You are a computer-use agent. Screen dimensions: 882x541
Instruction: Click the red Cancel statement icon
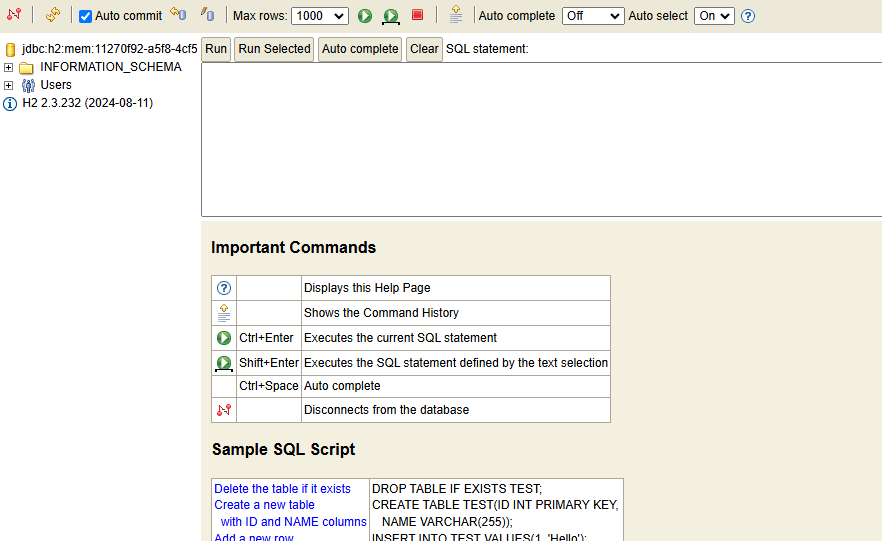(x=417, y=15)
